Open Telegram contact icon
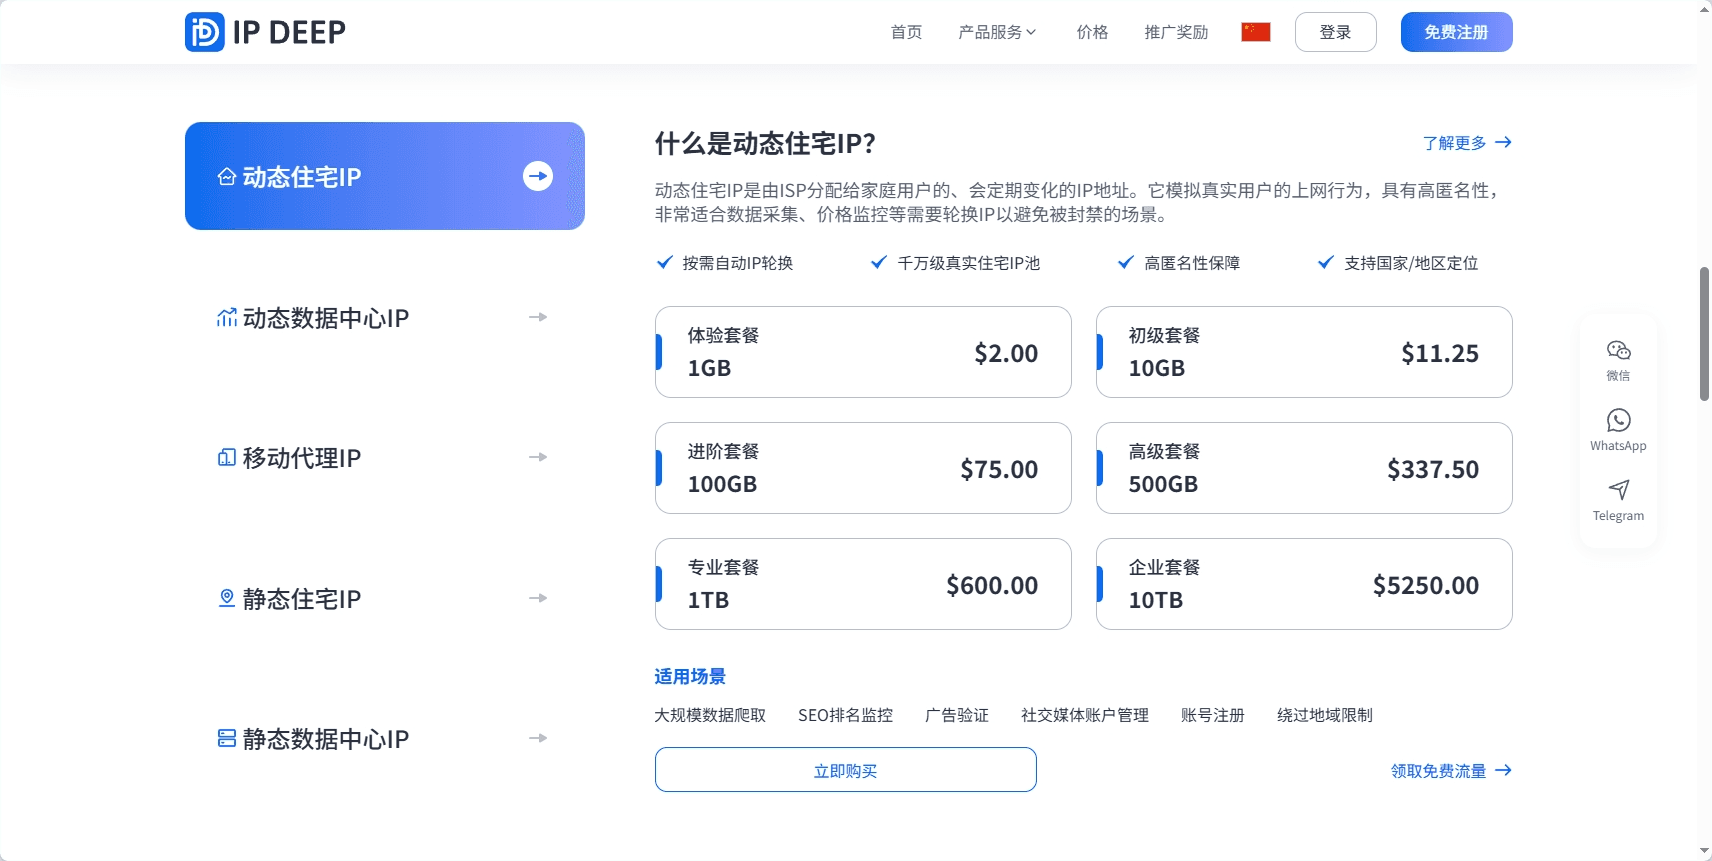 click(1618, 490)
